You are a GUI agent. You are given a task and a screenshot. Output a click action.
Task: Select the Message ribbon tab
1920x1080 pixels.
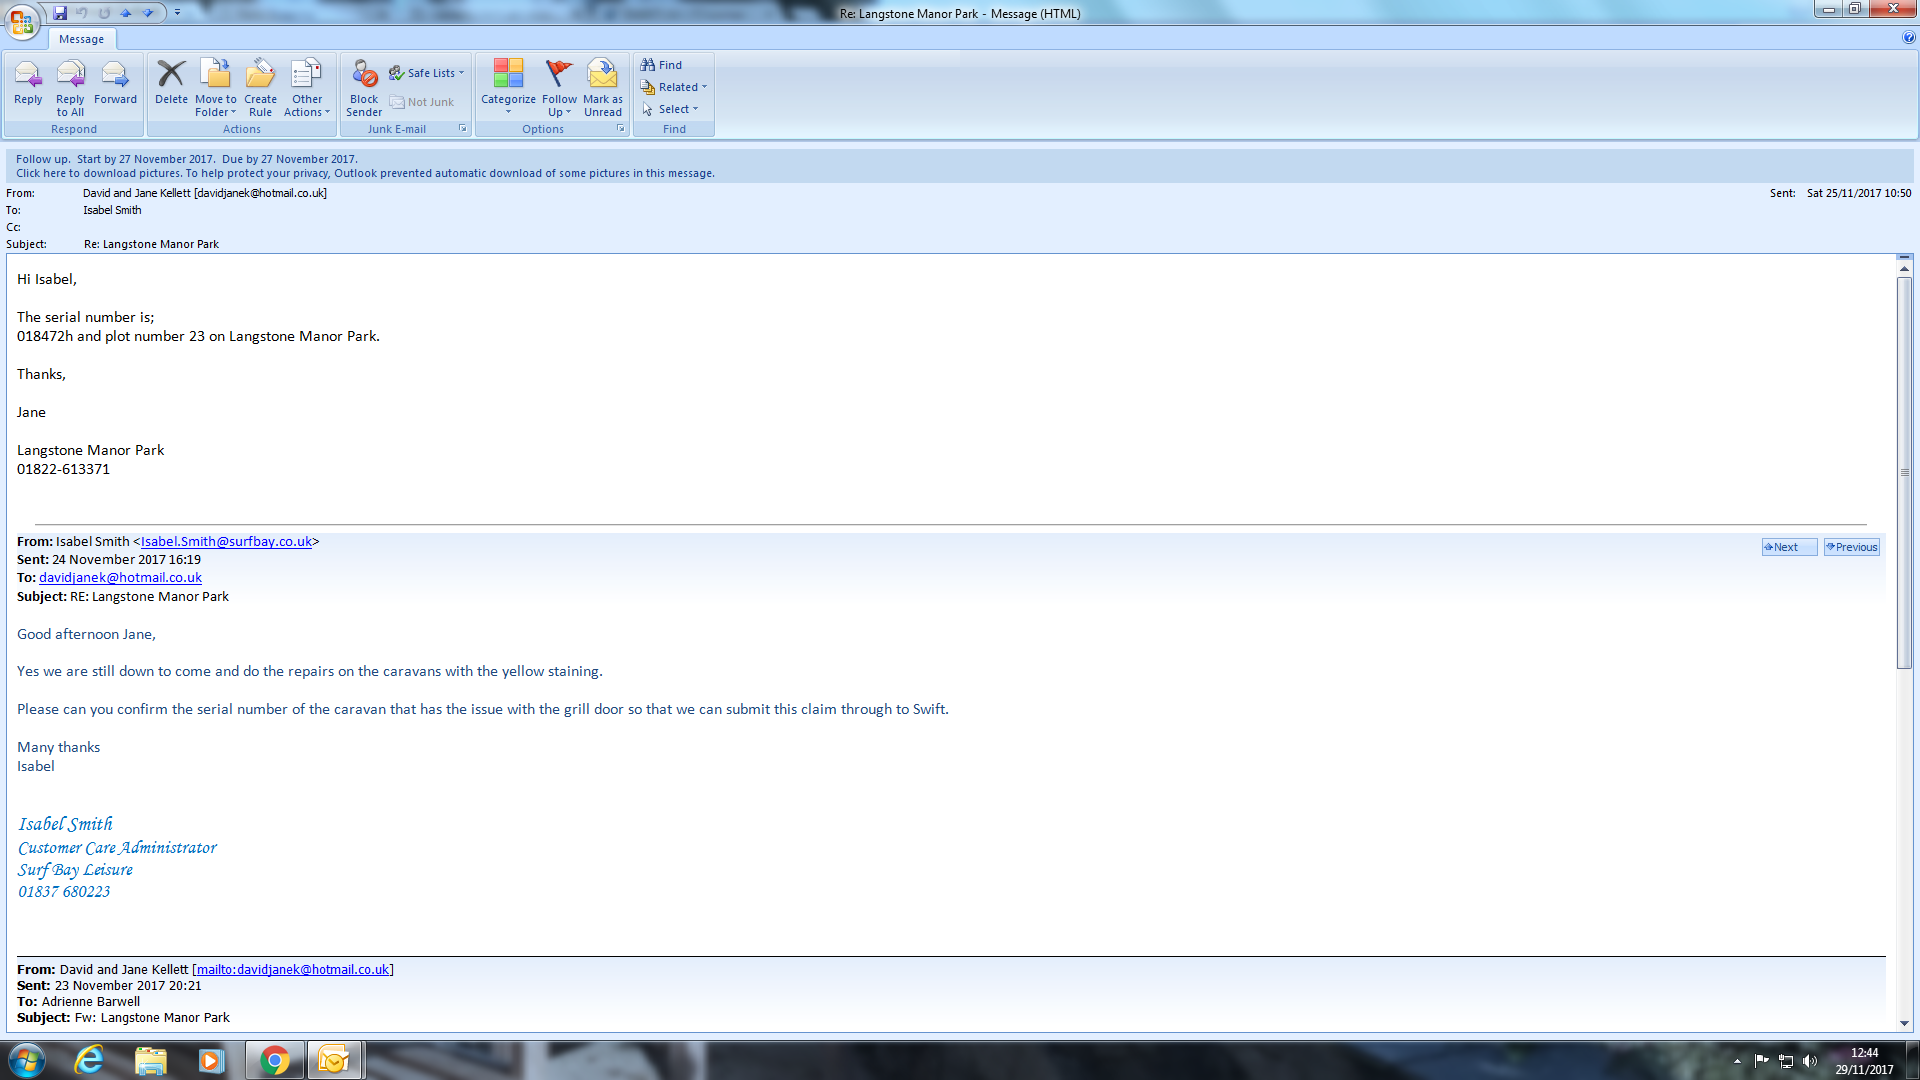coord(81,39)
